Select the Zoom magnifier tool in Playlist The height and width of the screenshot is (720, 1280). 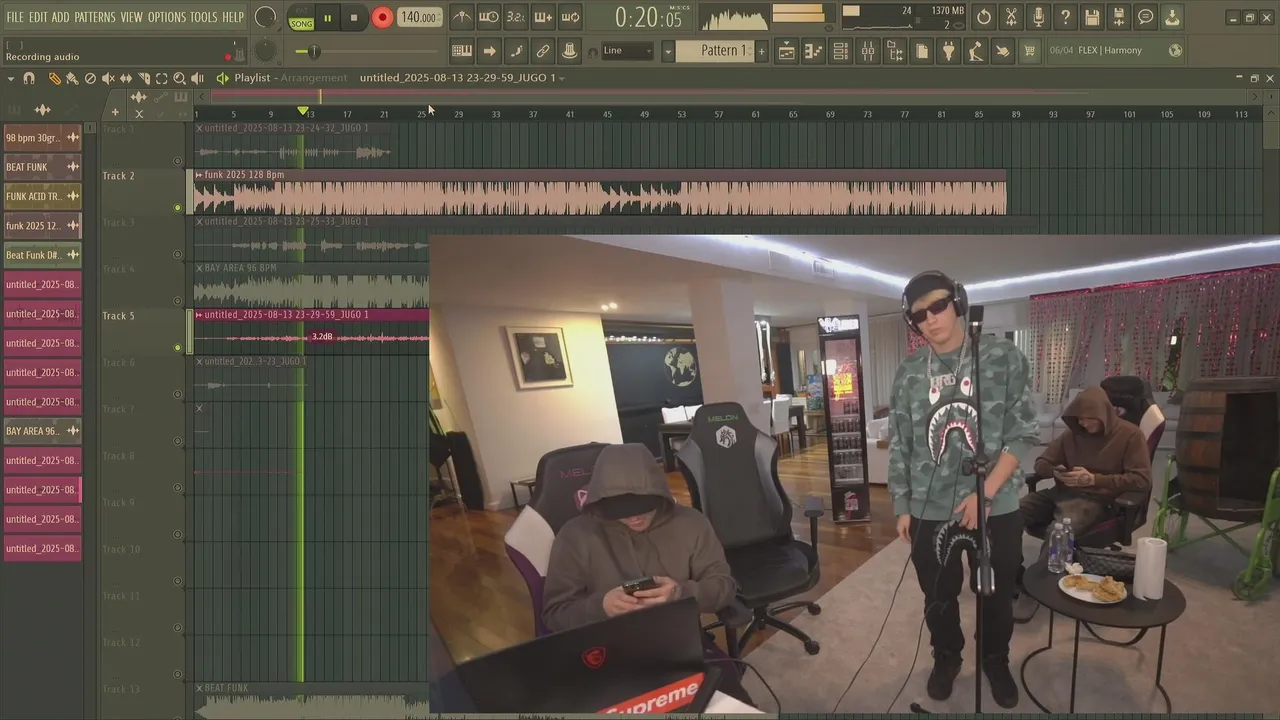[x=180, y=78]
